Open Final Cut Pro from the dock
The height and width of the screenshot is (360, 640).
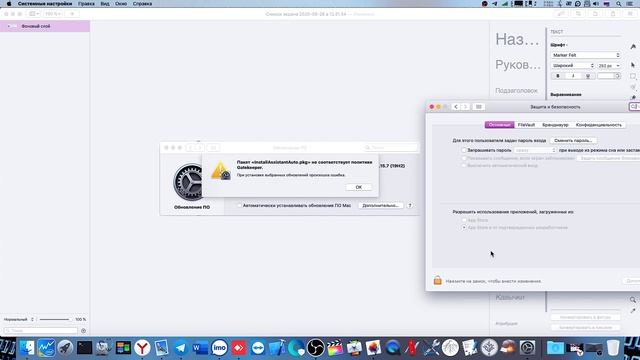[x=335, y=348]
